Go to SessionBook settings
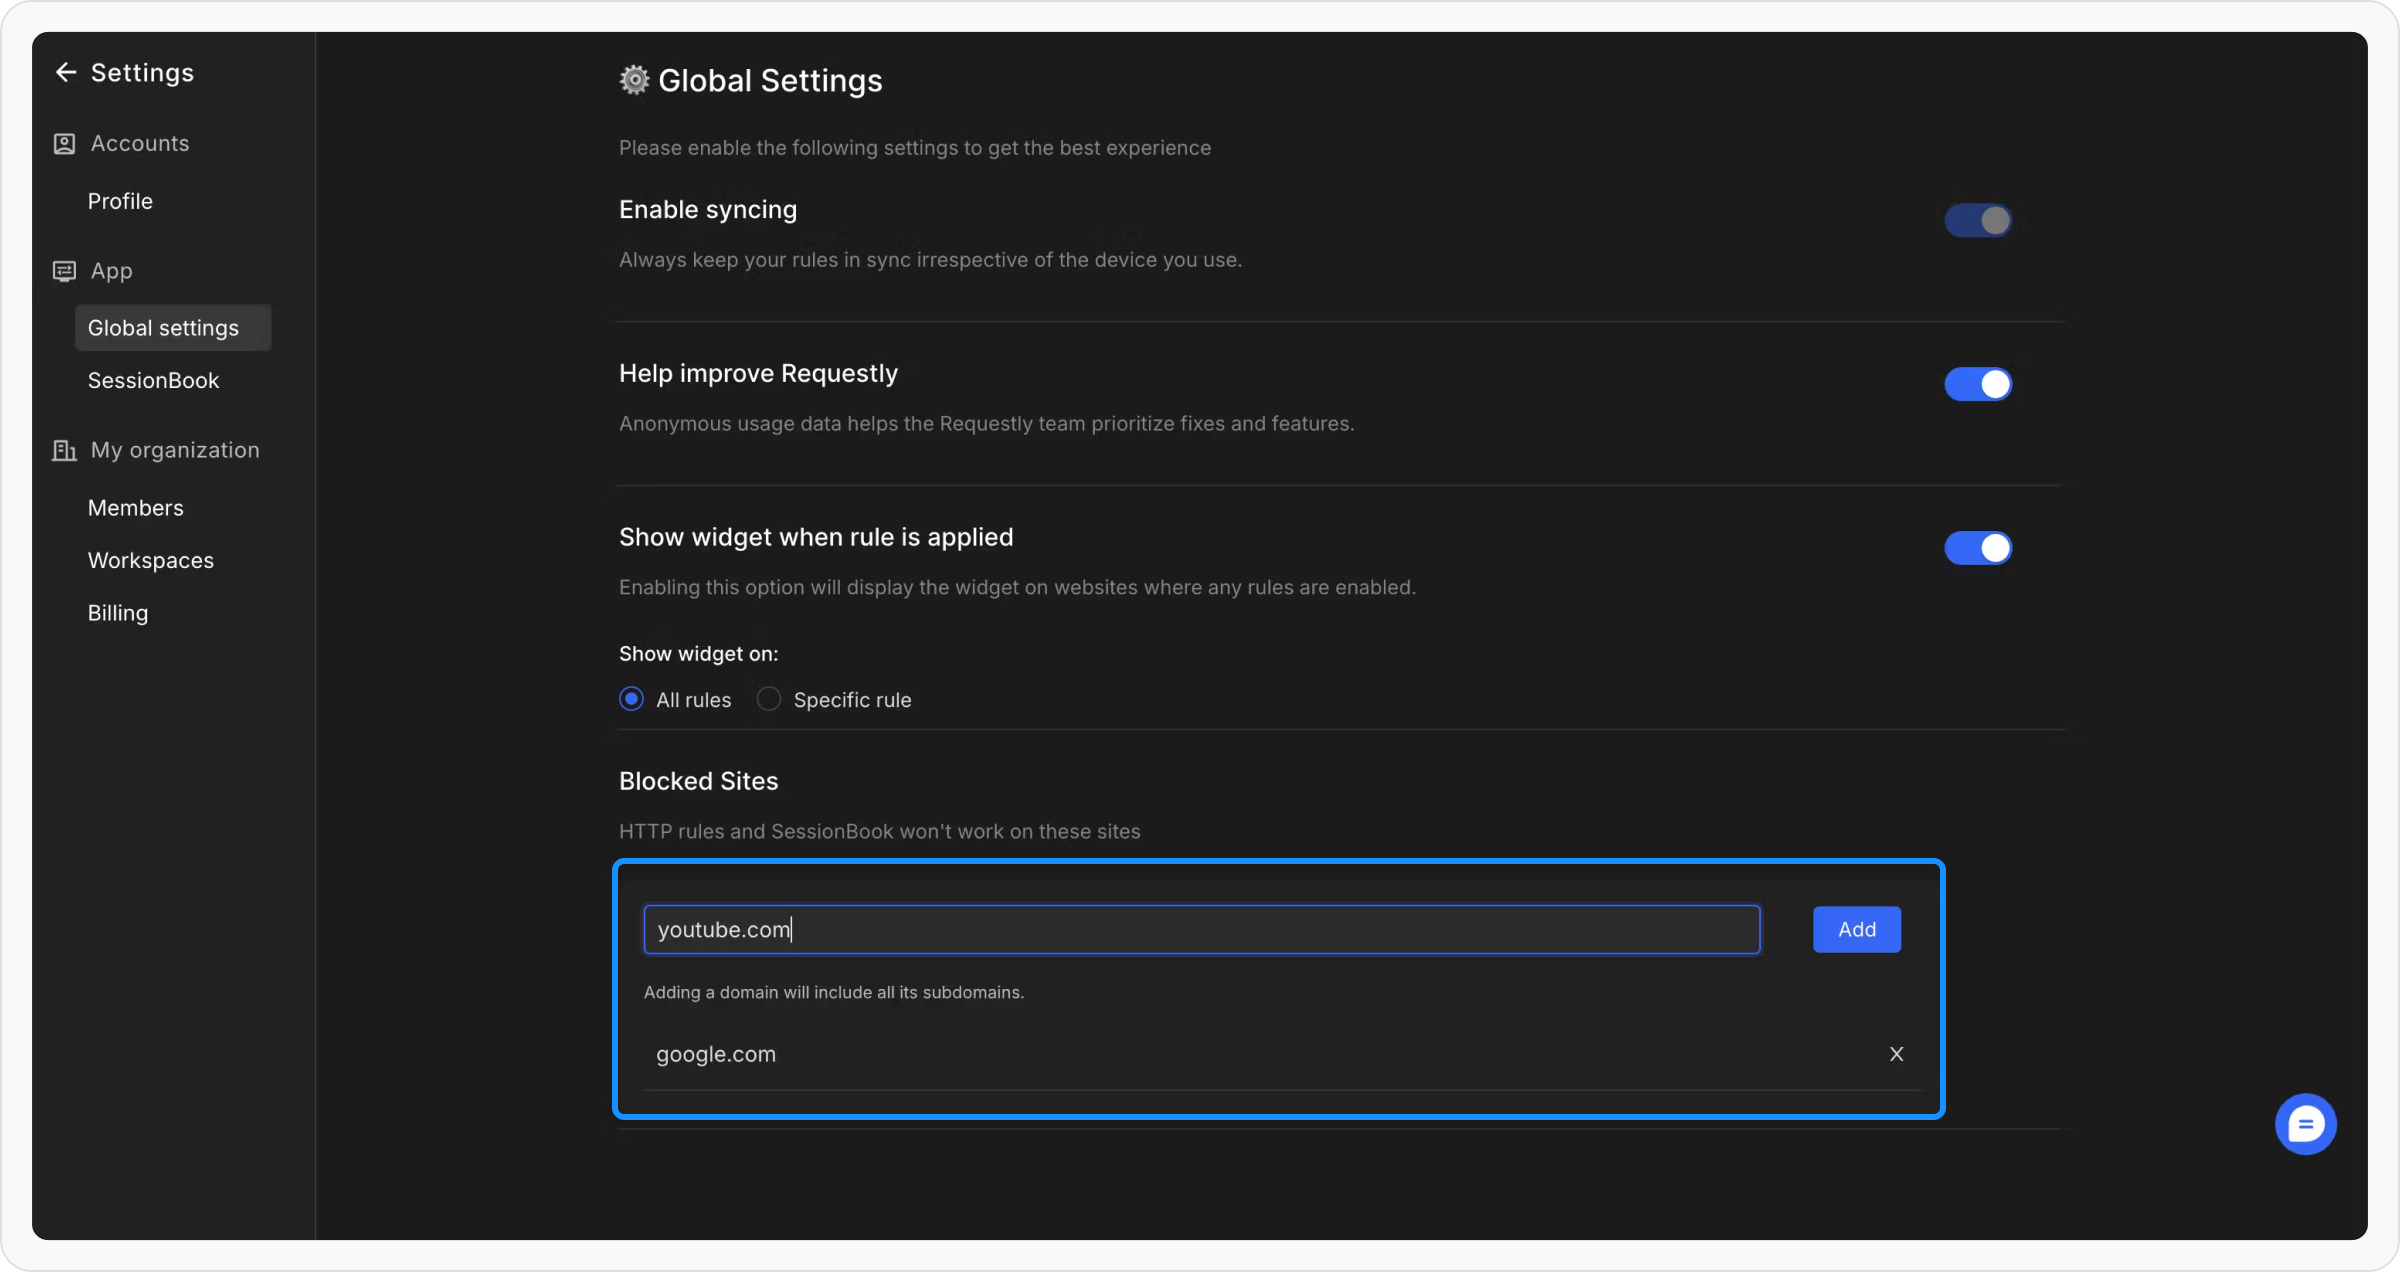Screen dimensions: 2400x1272 click(153, 380)
